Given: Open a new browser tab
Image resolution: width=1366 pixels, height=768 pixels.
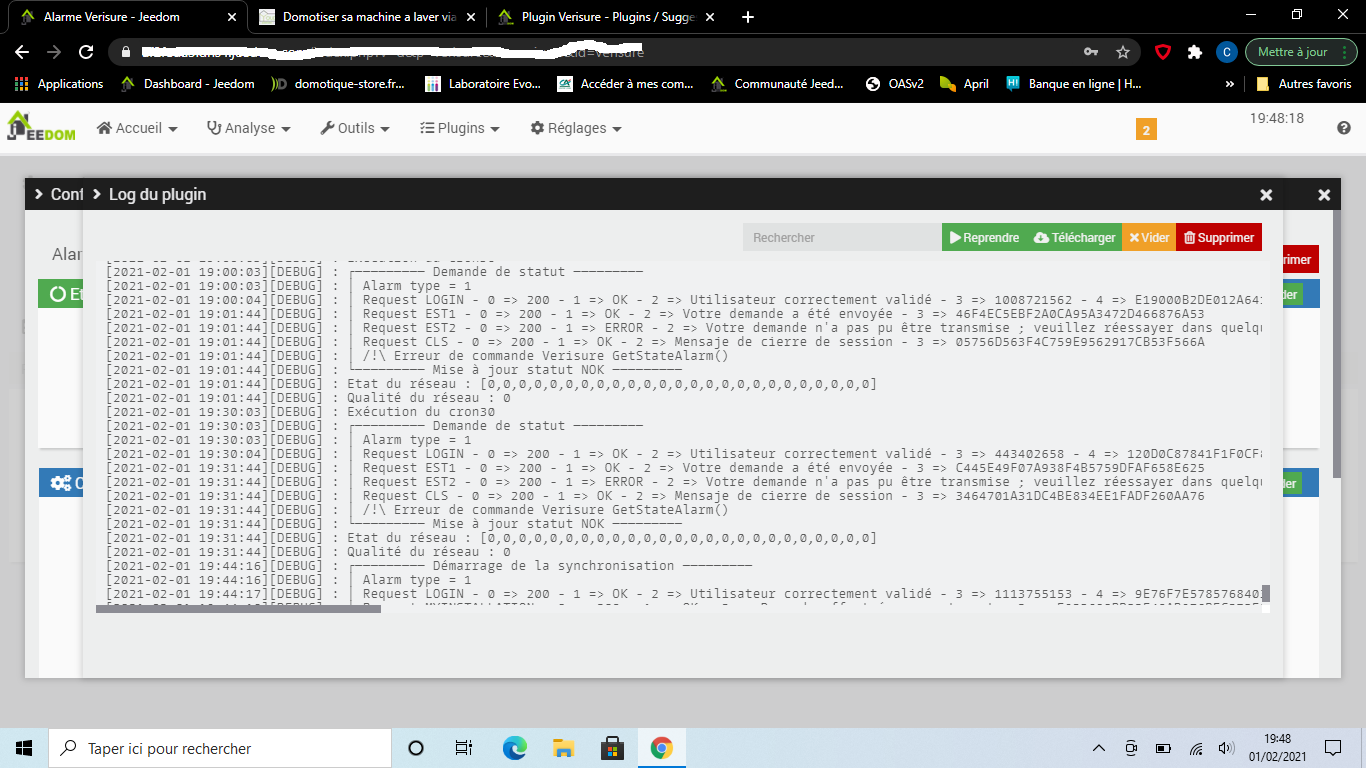Looking at the screenshot, I should [x=748, y=16].
